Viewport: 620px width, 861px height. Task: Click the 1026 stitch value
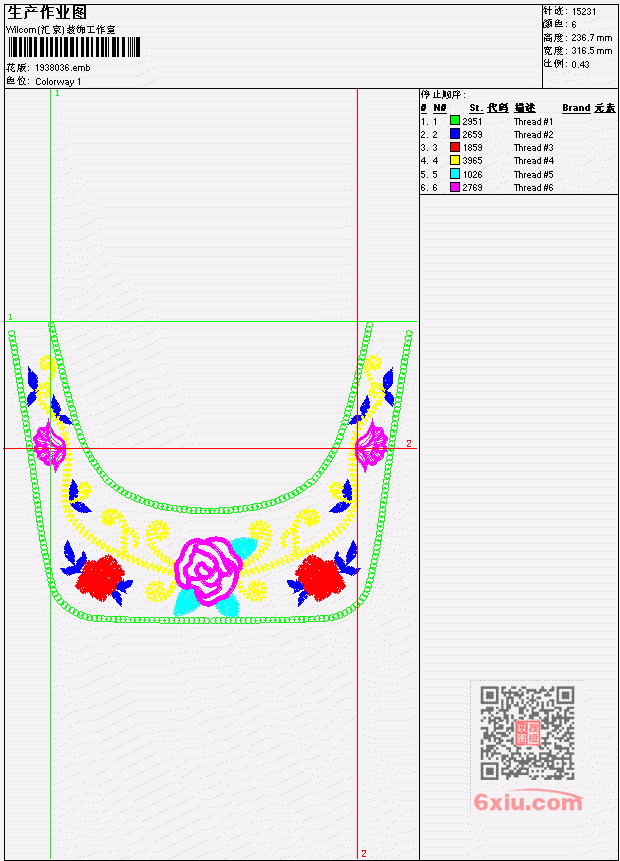click(472, 175)
